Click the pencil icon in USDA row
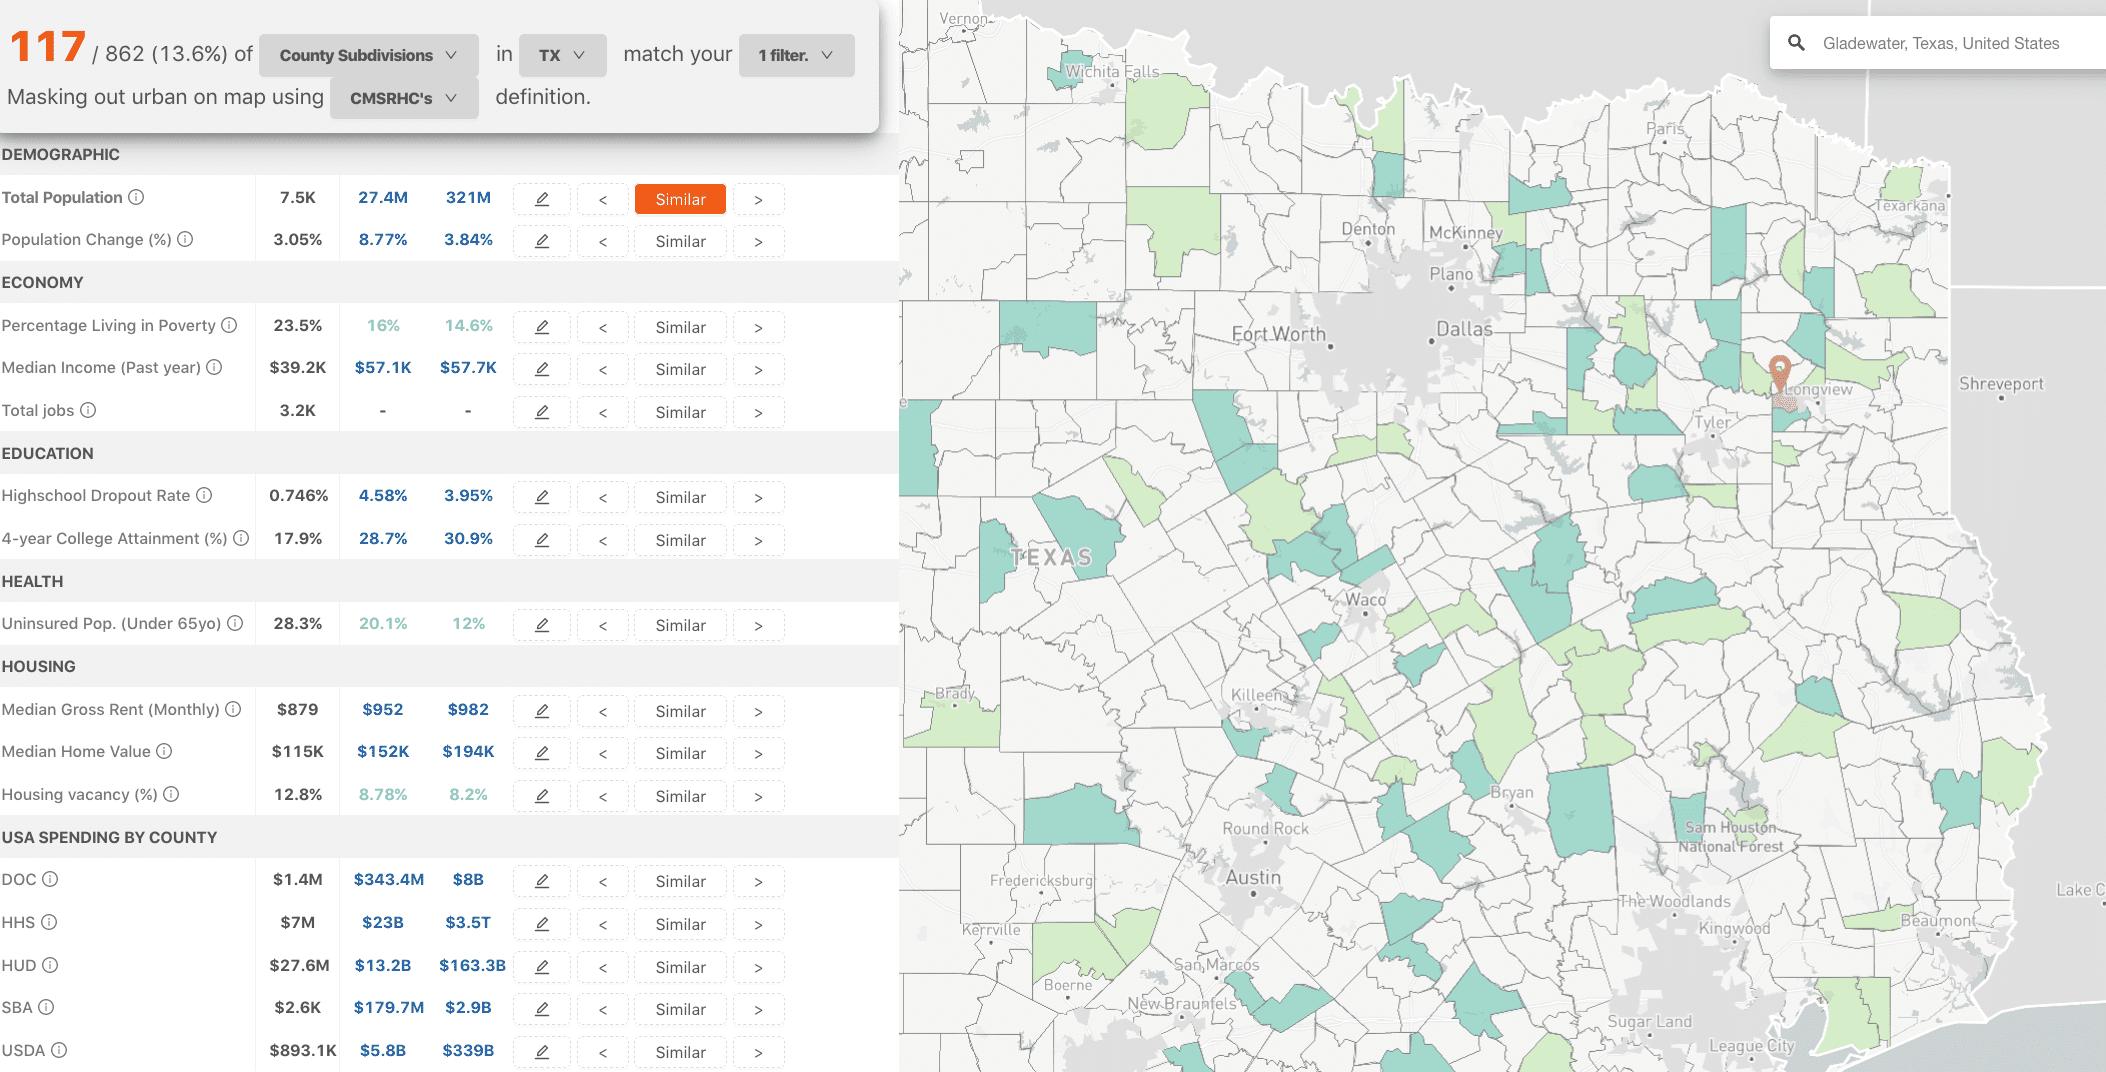Screen dimensions: 2106x1072 pos(542,1052)
